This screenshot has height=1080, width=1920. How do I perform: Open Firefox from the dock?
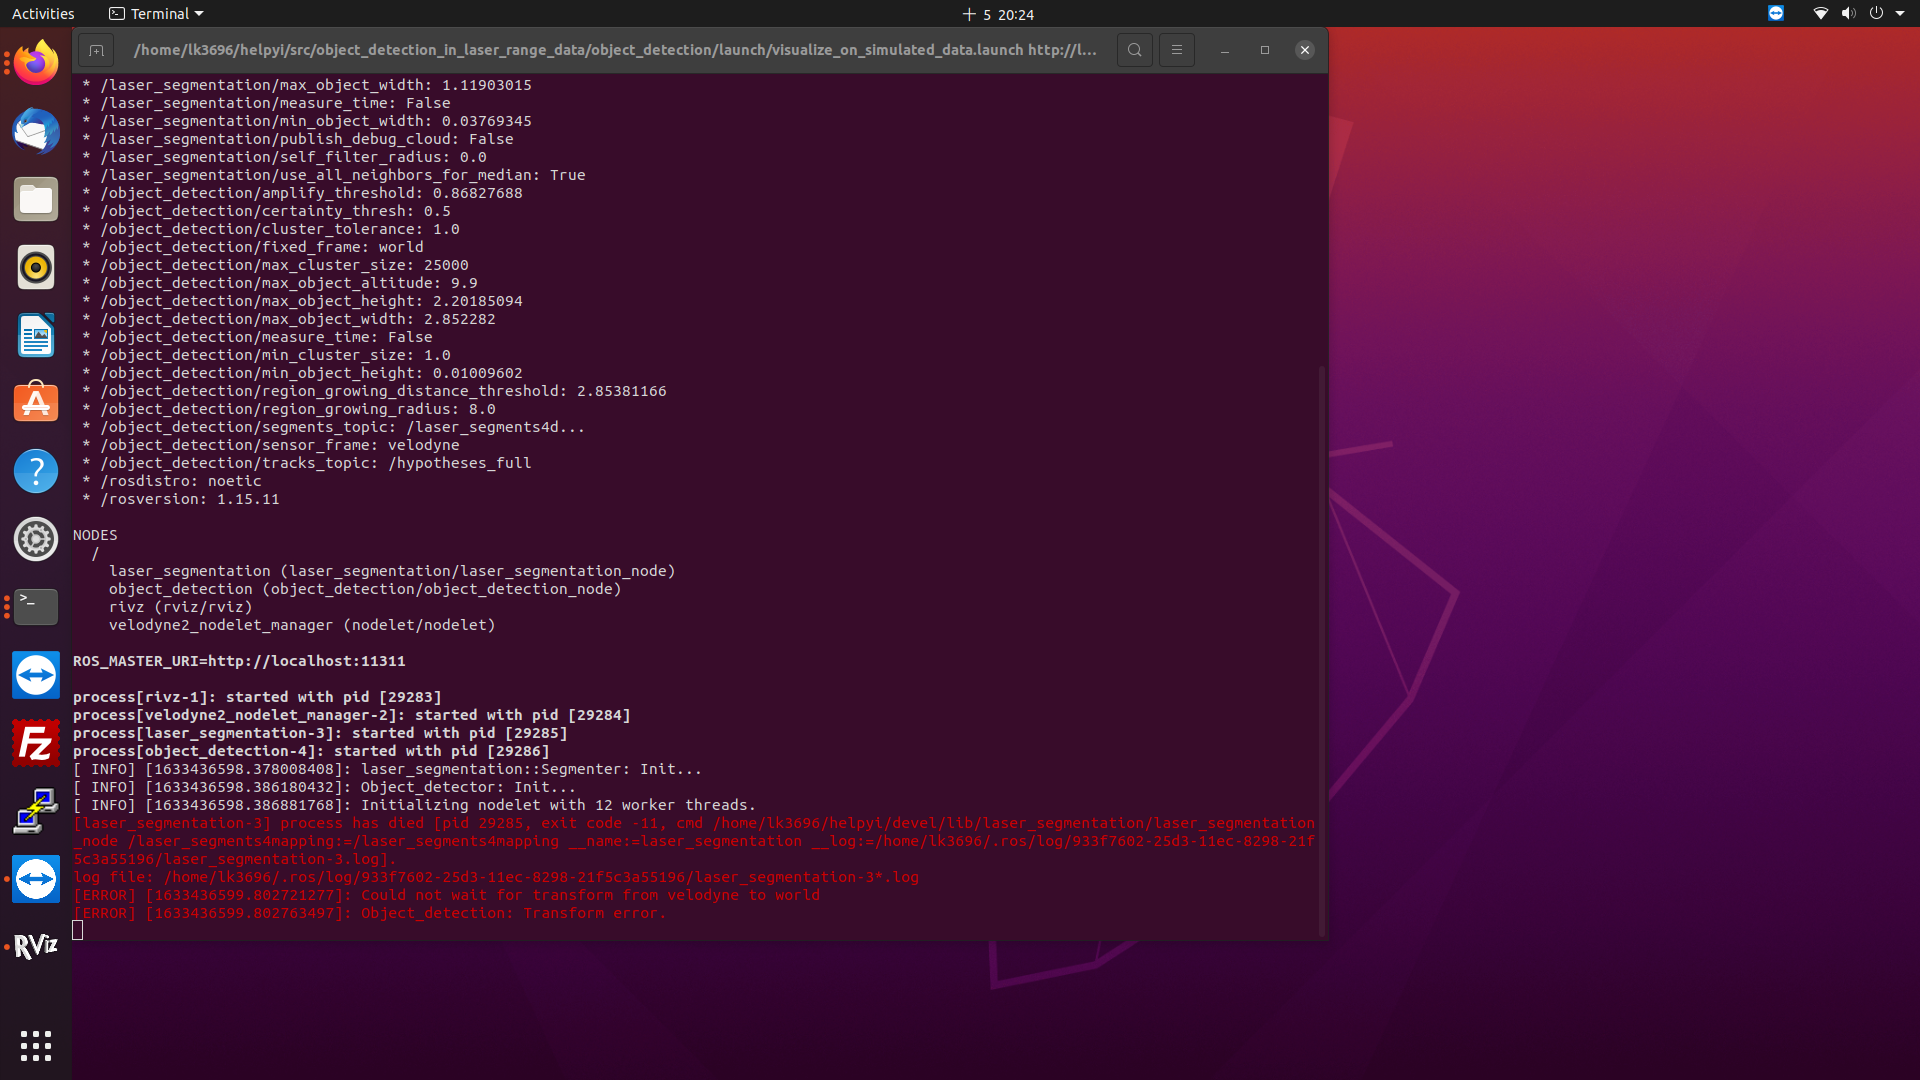pos(36,63)
